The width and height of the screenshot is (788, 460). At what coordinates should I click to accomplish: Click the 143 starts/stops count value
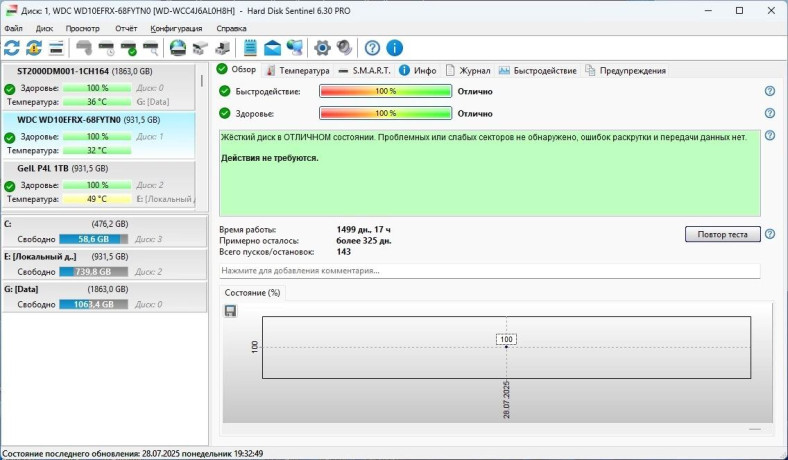click(x=343, y=252)
